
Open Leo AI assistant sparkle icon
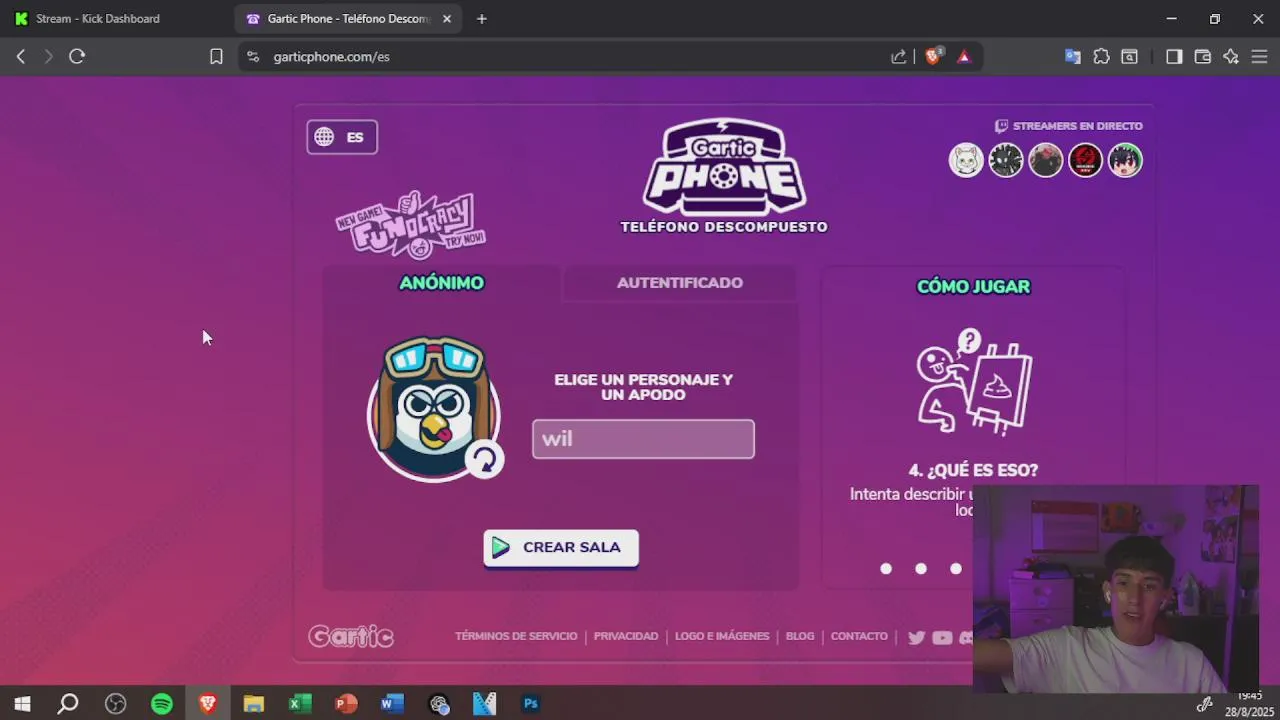click(1231, 57)
